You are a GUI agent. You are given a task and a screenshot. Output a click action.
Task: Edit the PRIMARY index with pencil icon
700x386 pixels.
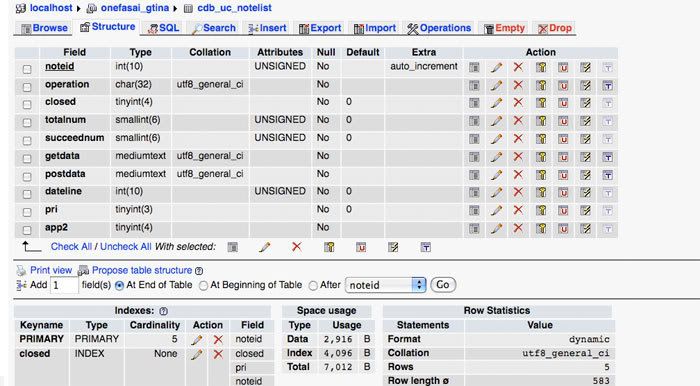196,340
